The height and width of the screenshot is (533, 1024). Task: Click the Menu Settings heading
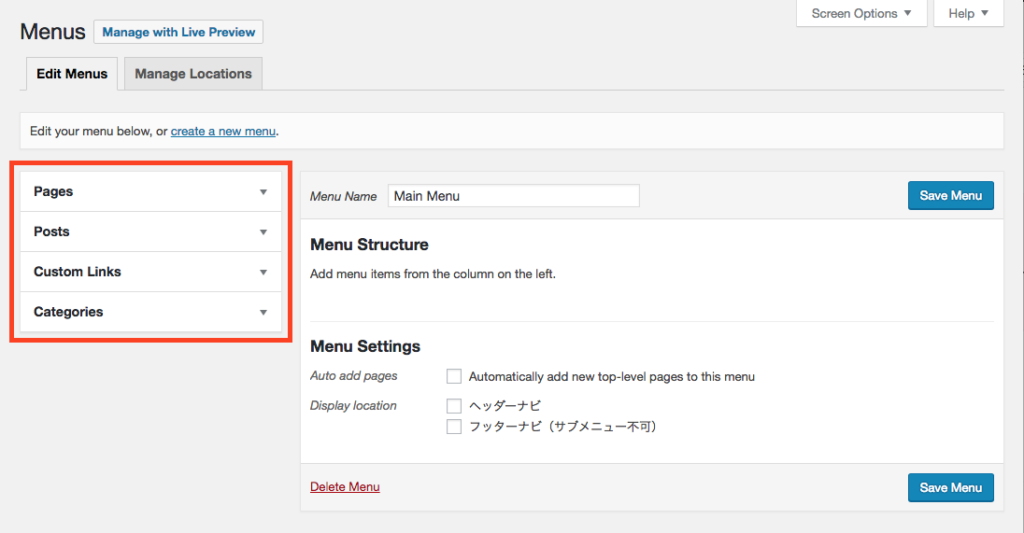click(x=365, y=346)
